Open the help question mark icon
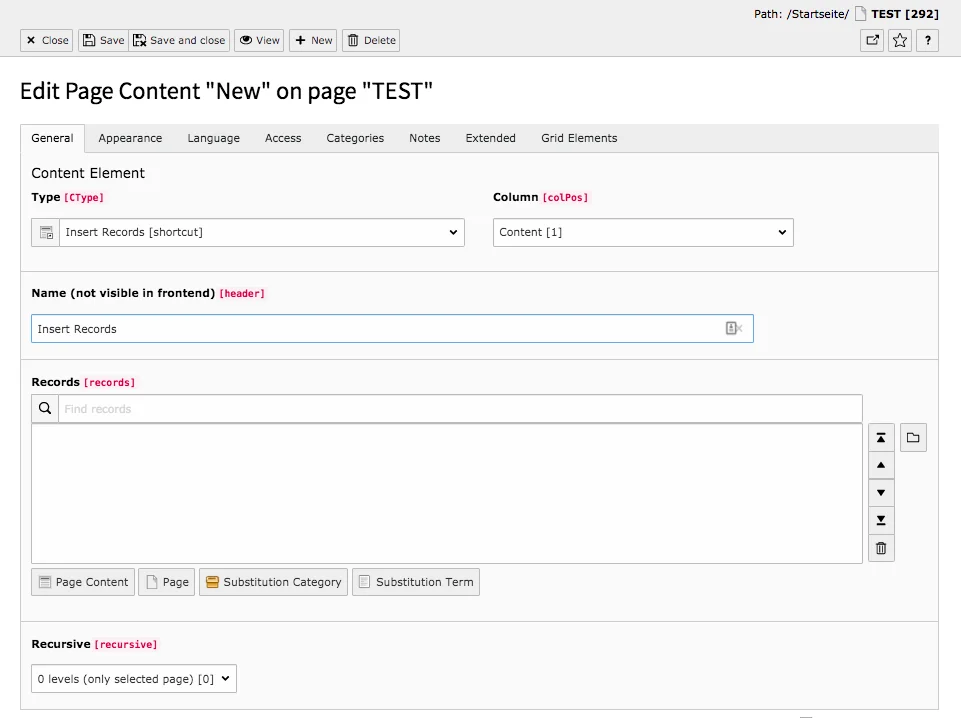 pos(926,40)
